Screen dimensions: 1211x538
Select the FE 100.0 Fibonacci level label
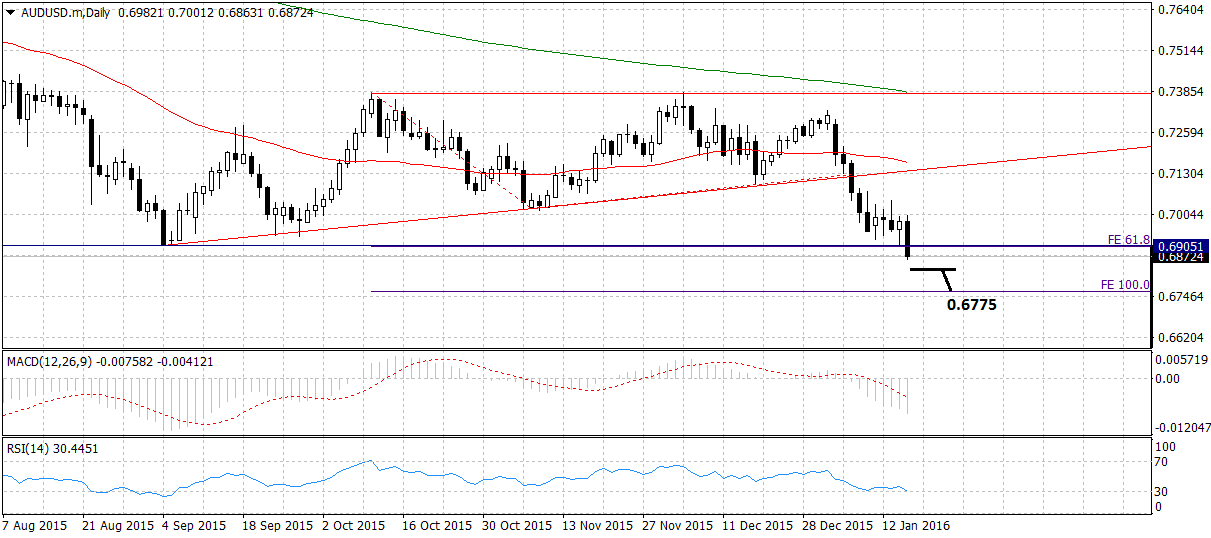pos(1124,285)
